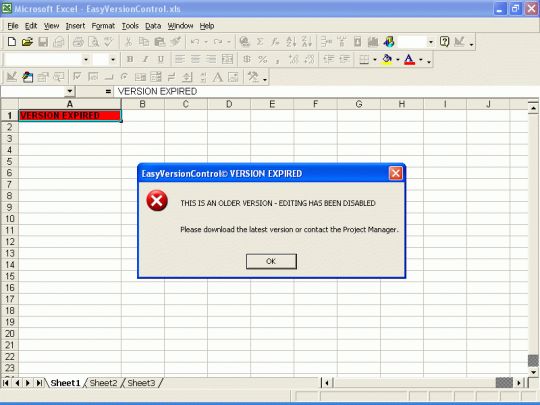The height and width of the screenshot is (405, 540).
Task: Toggle Merge and Center
Action: click(x=227, y=59)
